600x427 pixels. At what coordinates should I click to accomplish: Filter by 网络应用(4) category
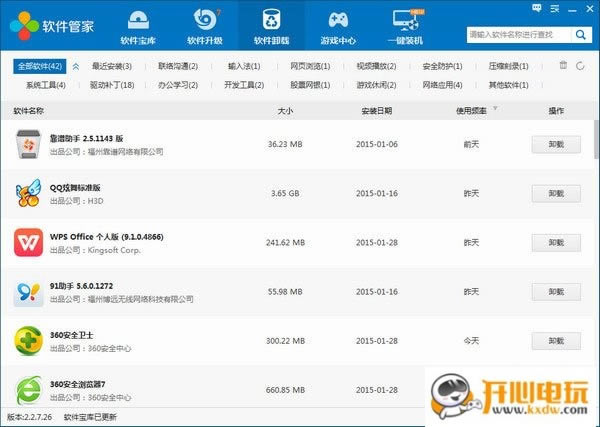click(x=442, y=85)
